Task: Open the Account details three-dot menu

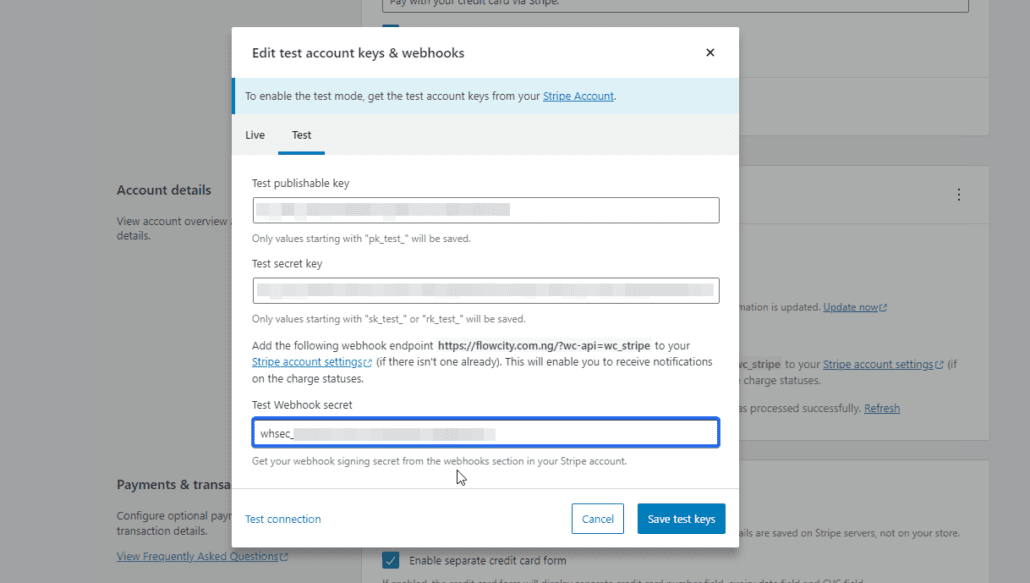Action: [958, 194]
